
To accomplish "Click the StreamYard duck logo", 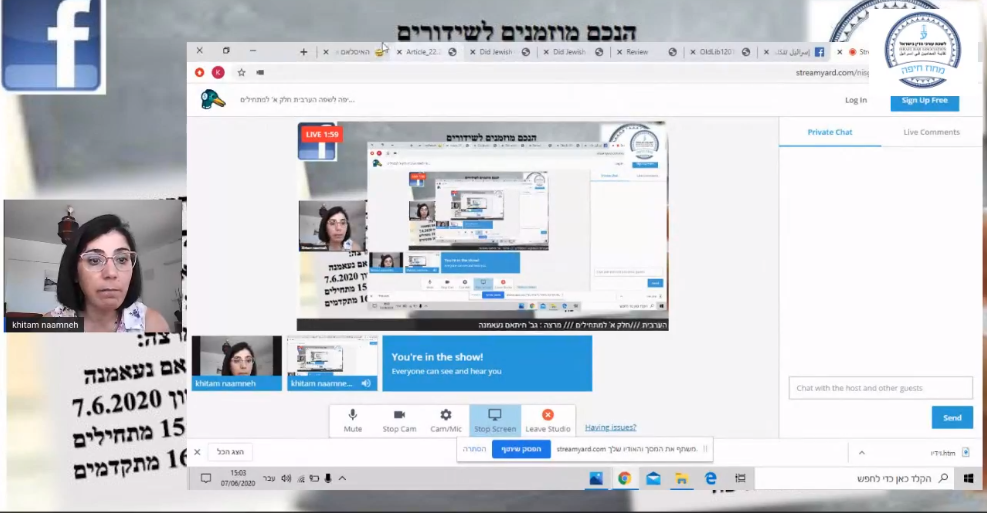I will [213, 99].
